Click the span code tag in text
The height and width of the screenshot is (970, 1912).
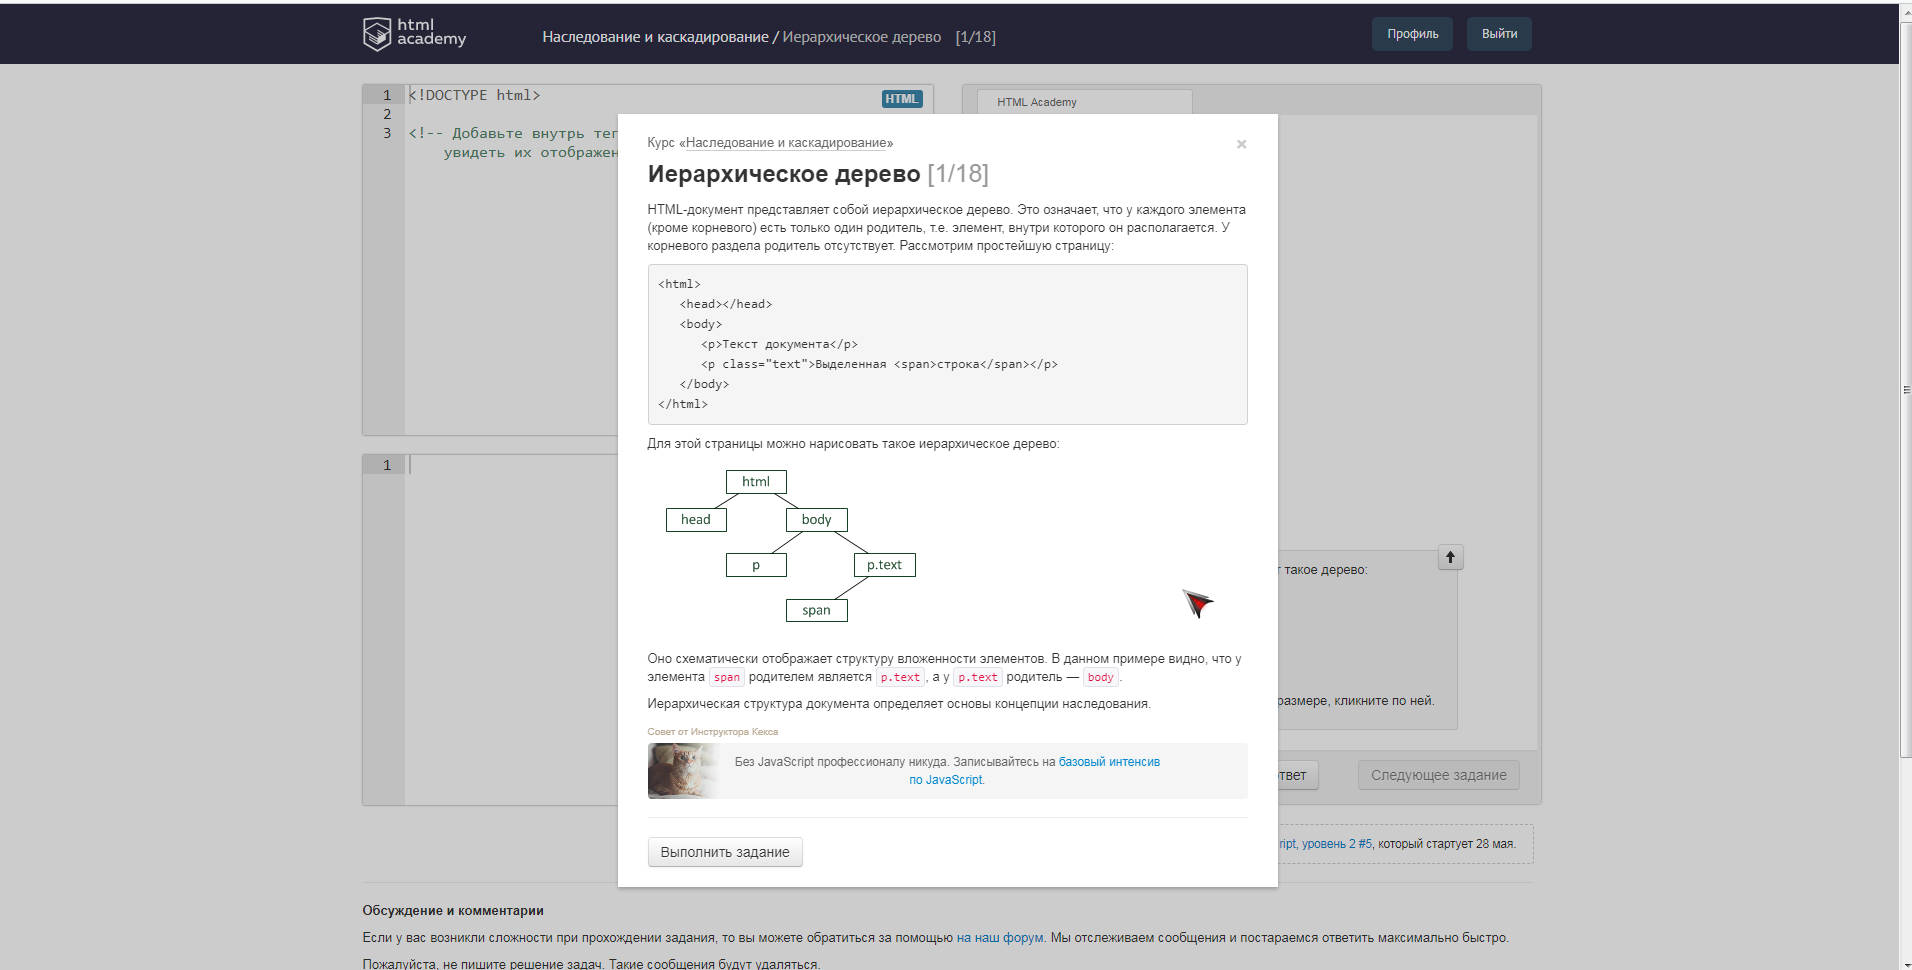pyautogui.click(x=727, y=678)
